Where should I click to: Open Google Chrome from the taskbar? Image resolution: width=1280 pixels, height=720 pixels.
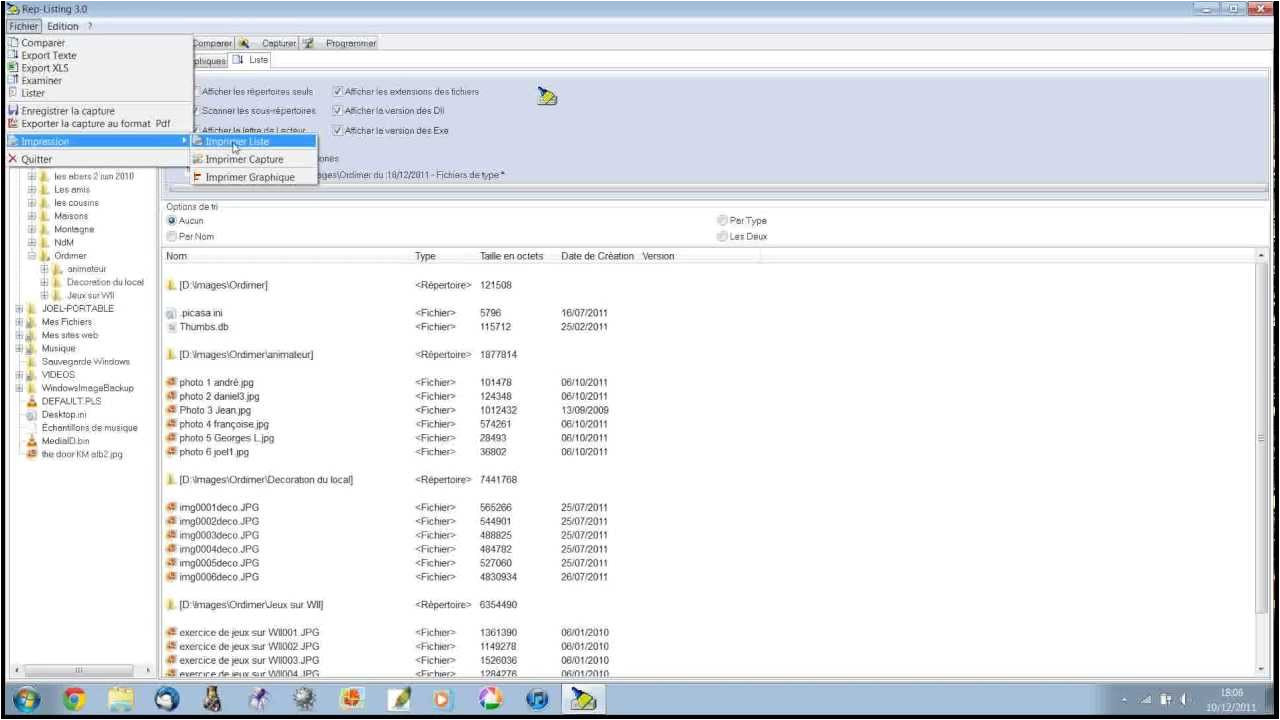click(77, 701)
